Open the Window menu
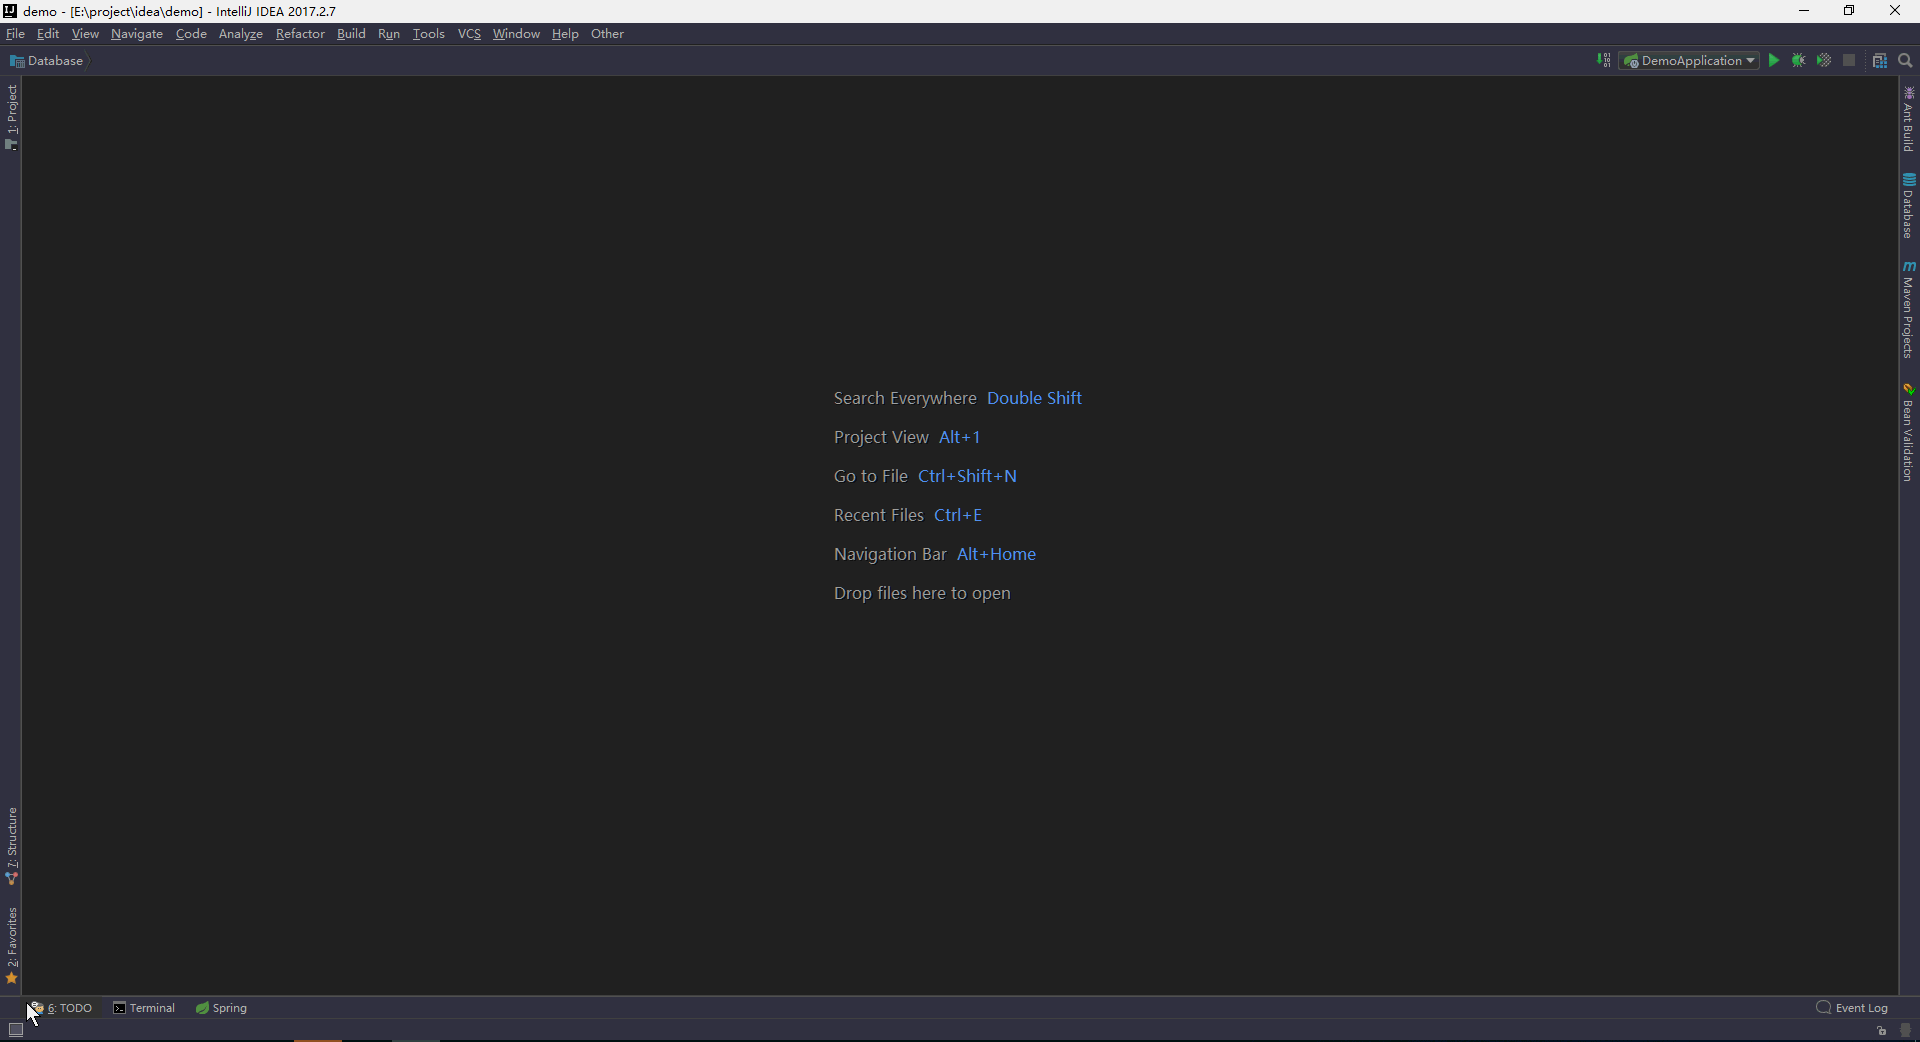 click(x=516, y=34)
